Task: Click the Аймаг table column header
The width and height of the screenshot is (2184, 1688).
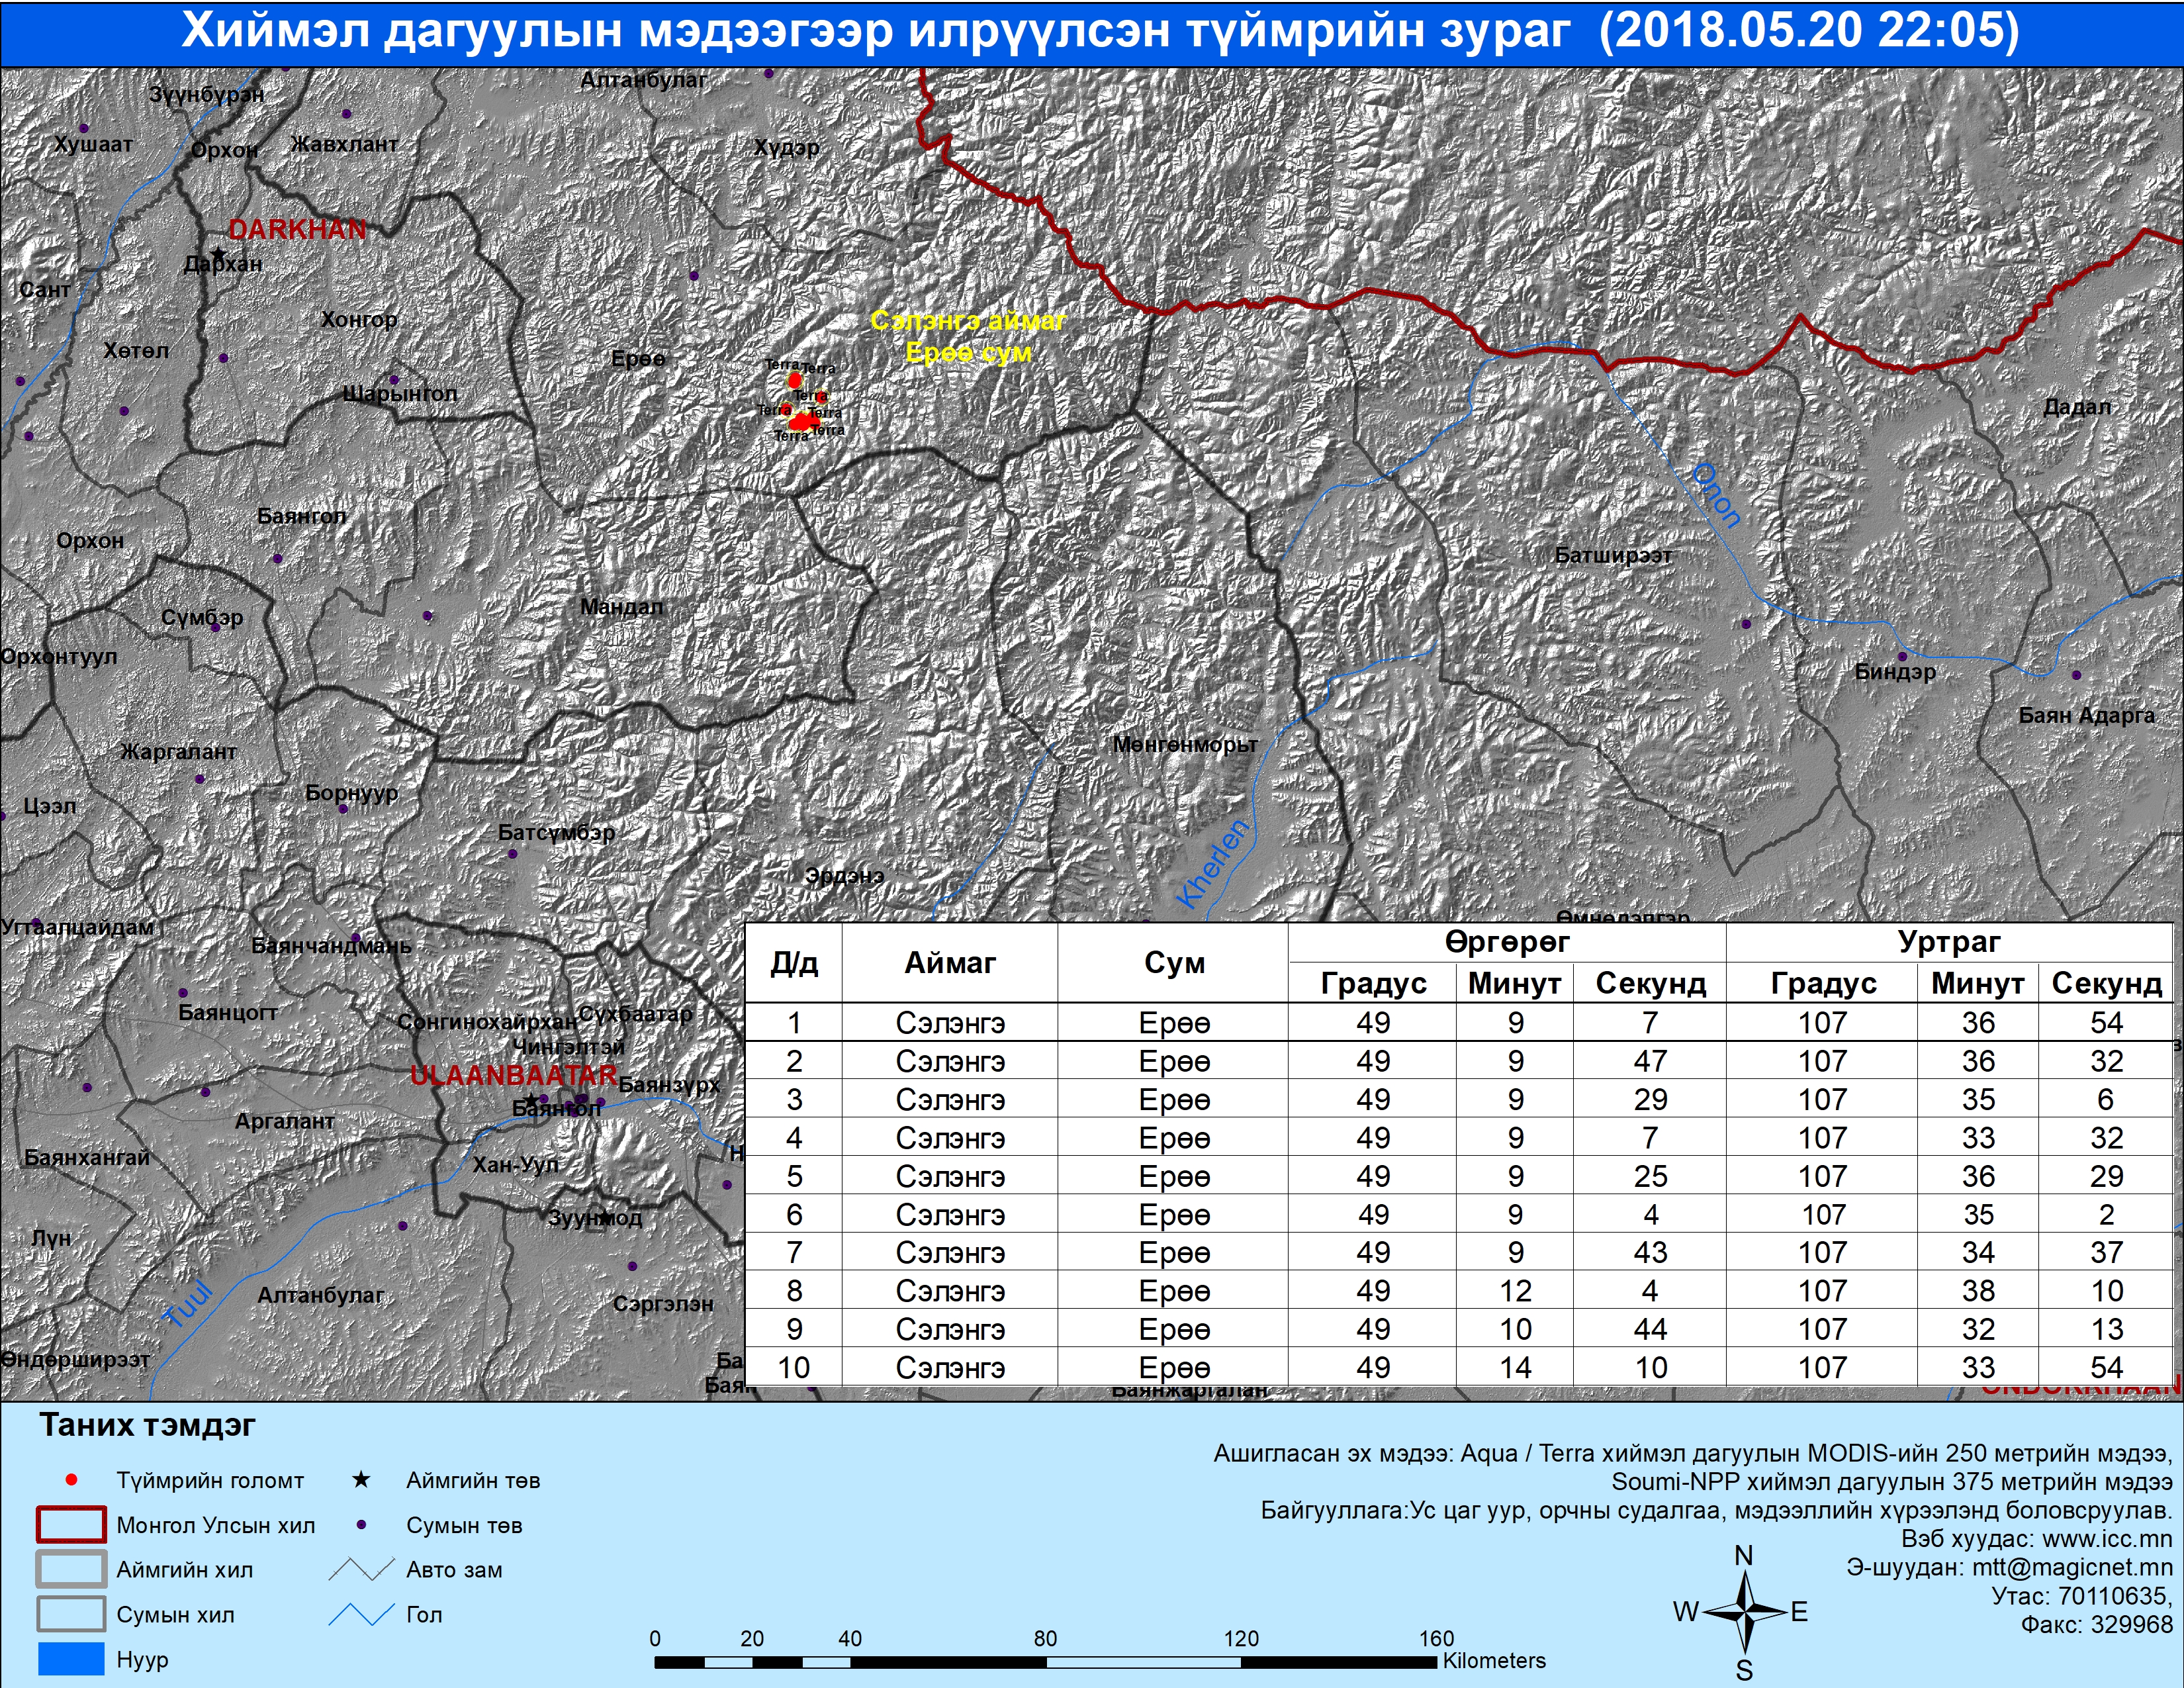Action: pyautogui.click(x=950, y=963)
